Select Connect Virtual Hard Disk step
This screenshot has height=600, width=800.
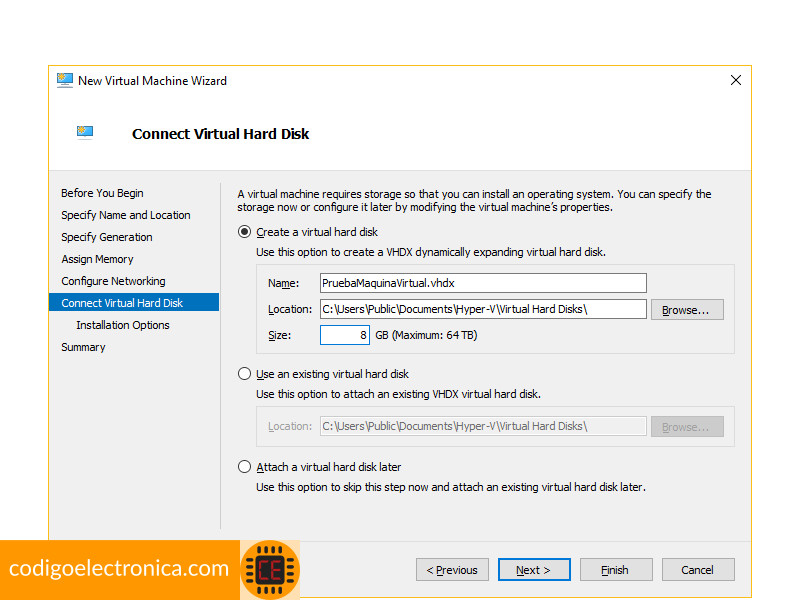pos(134,303)
